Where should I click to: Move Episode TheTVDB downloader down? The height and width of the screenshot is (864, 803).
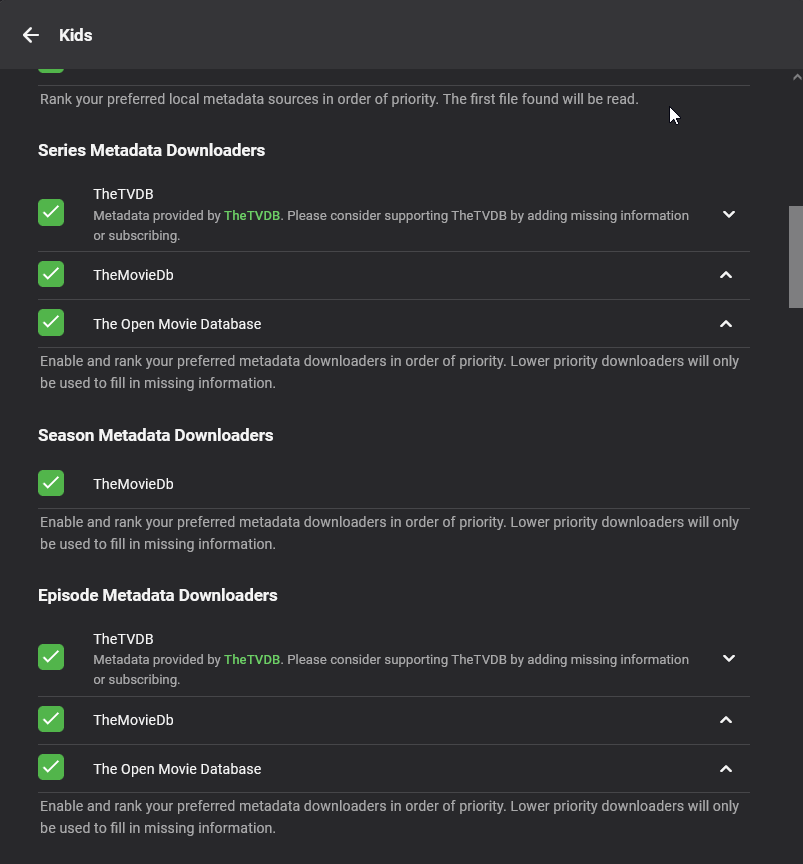pyautogui.click(x=728, y=658)
